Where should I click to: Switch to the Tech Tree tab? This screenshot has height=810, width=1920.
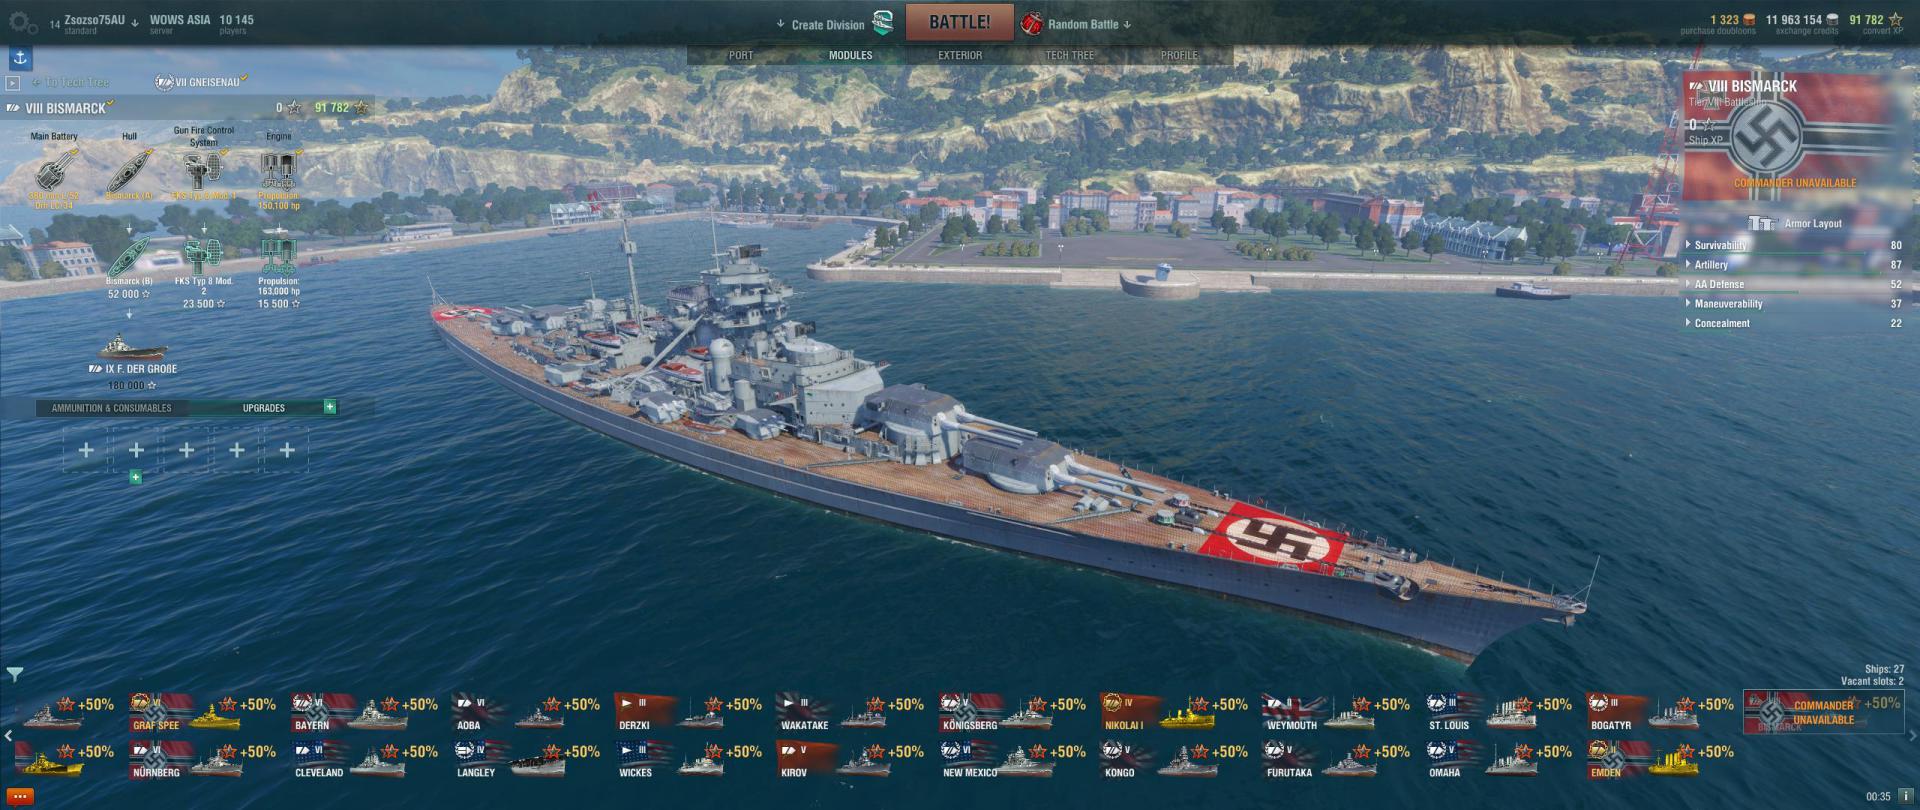point(1070,55)
